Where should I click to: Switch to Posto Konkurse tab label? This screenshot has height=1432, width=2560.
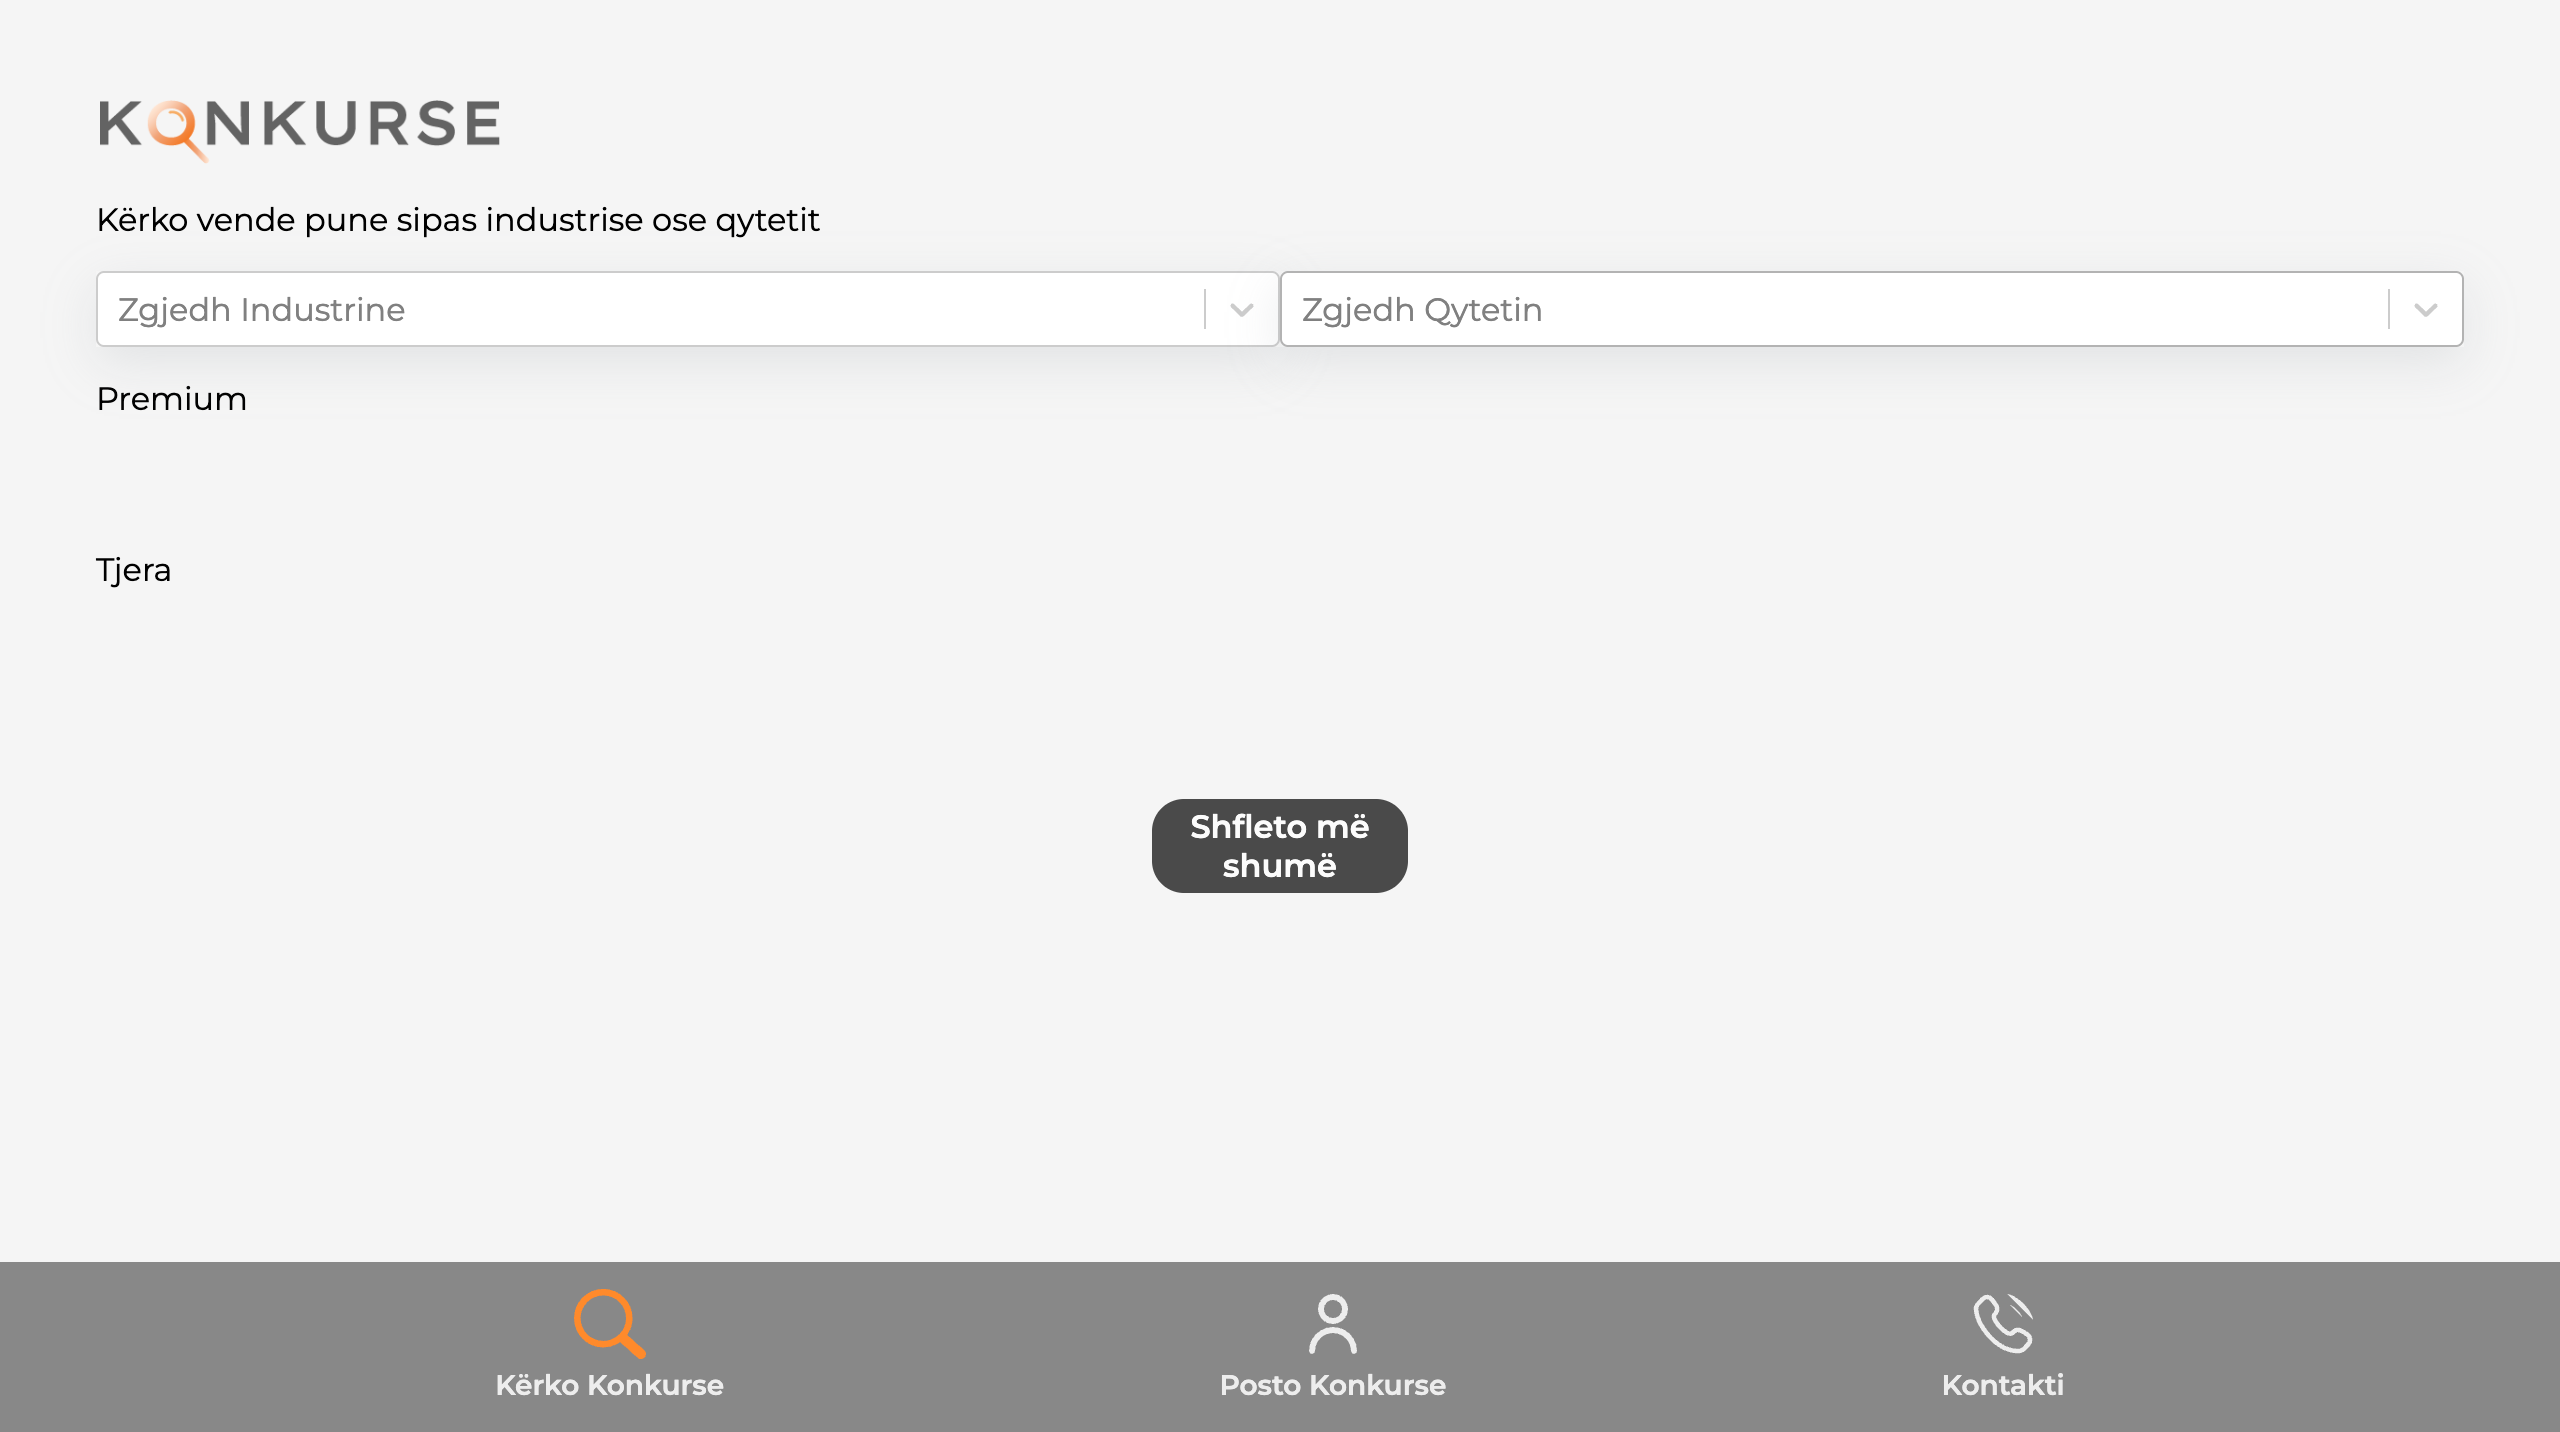[x=1332, y=1385]
